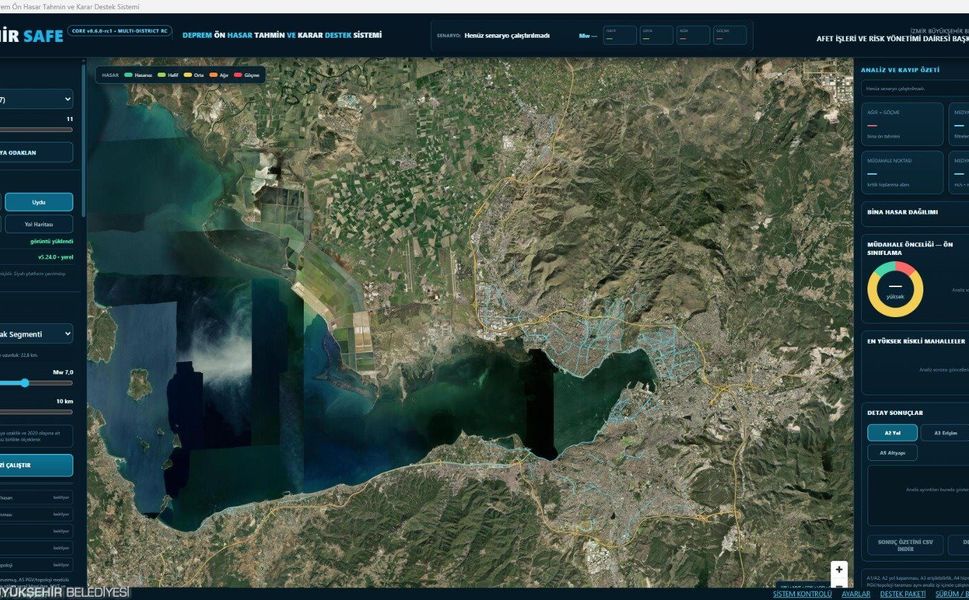Screen dimensions: 969x600
Task: Adjust the Mw 7,0 magnitude slider handle
Action: pos(25,383)
